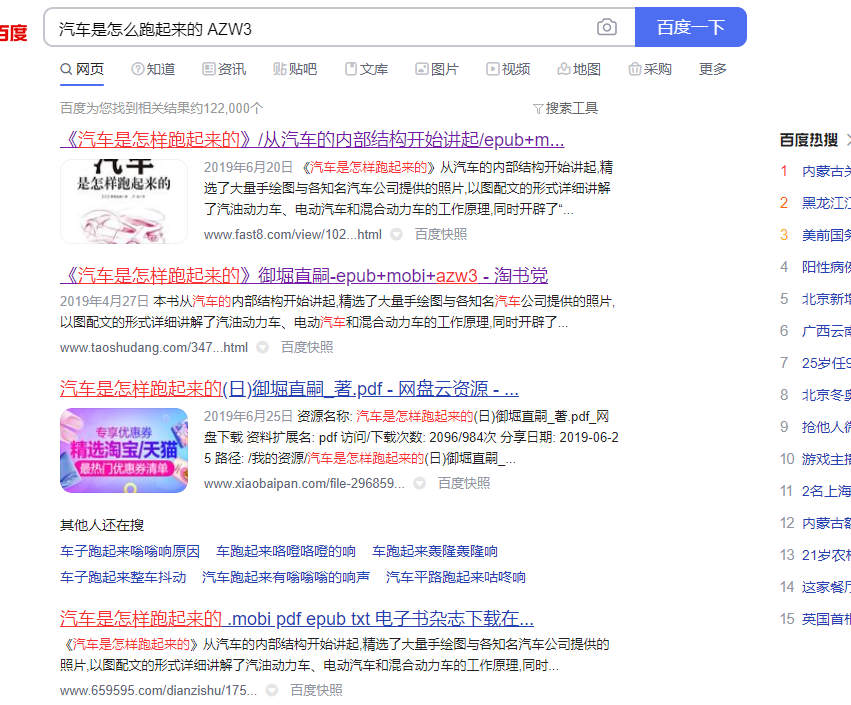Open the 地图 tab
This screenshot has height=705, width=851.
click(x=579, y=69)
